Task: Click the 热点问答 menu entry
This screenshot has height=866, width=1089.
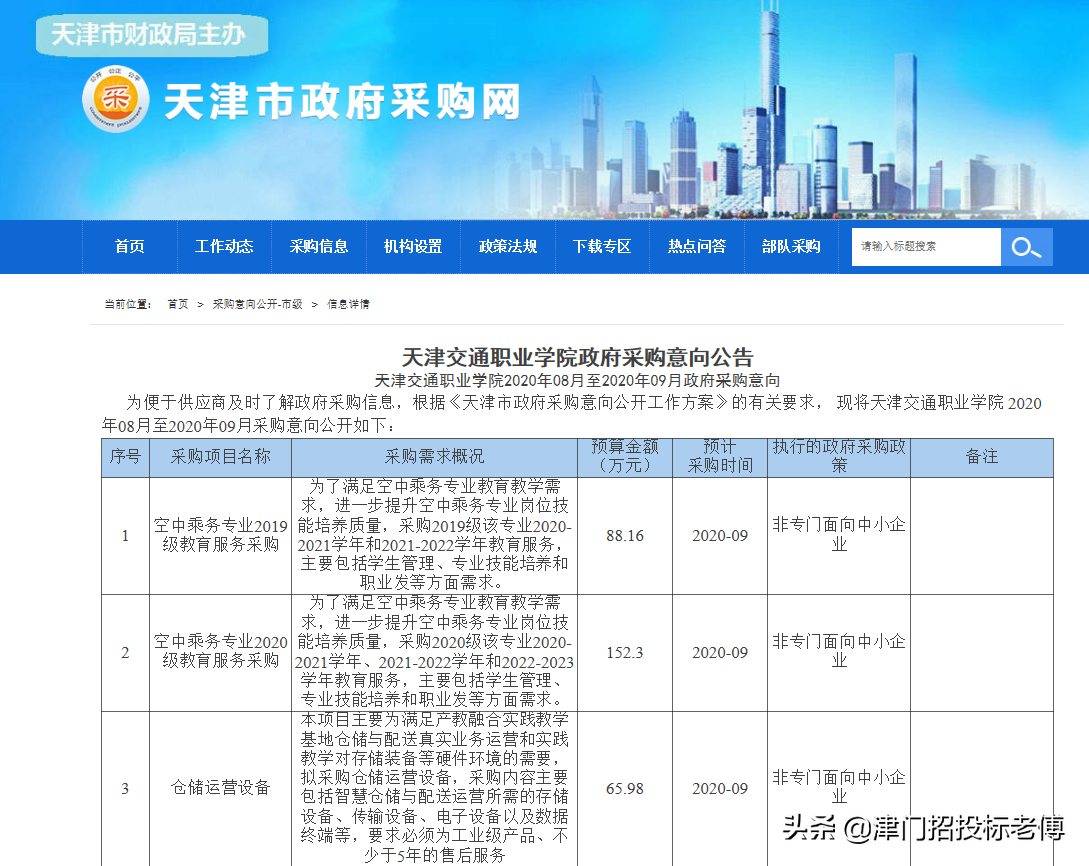Action: pos(696,247)
